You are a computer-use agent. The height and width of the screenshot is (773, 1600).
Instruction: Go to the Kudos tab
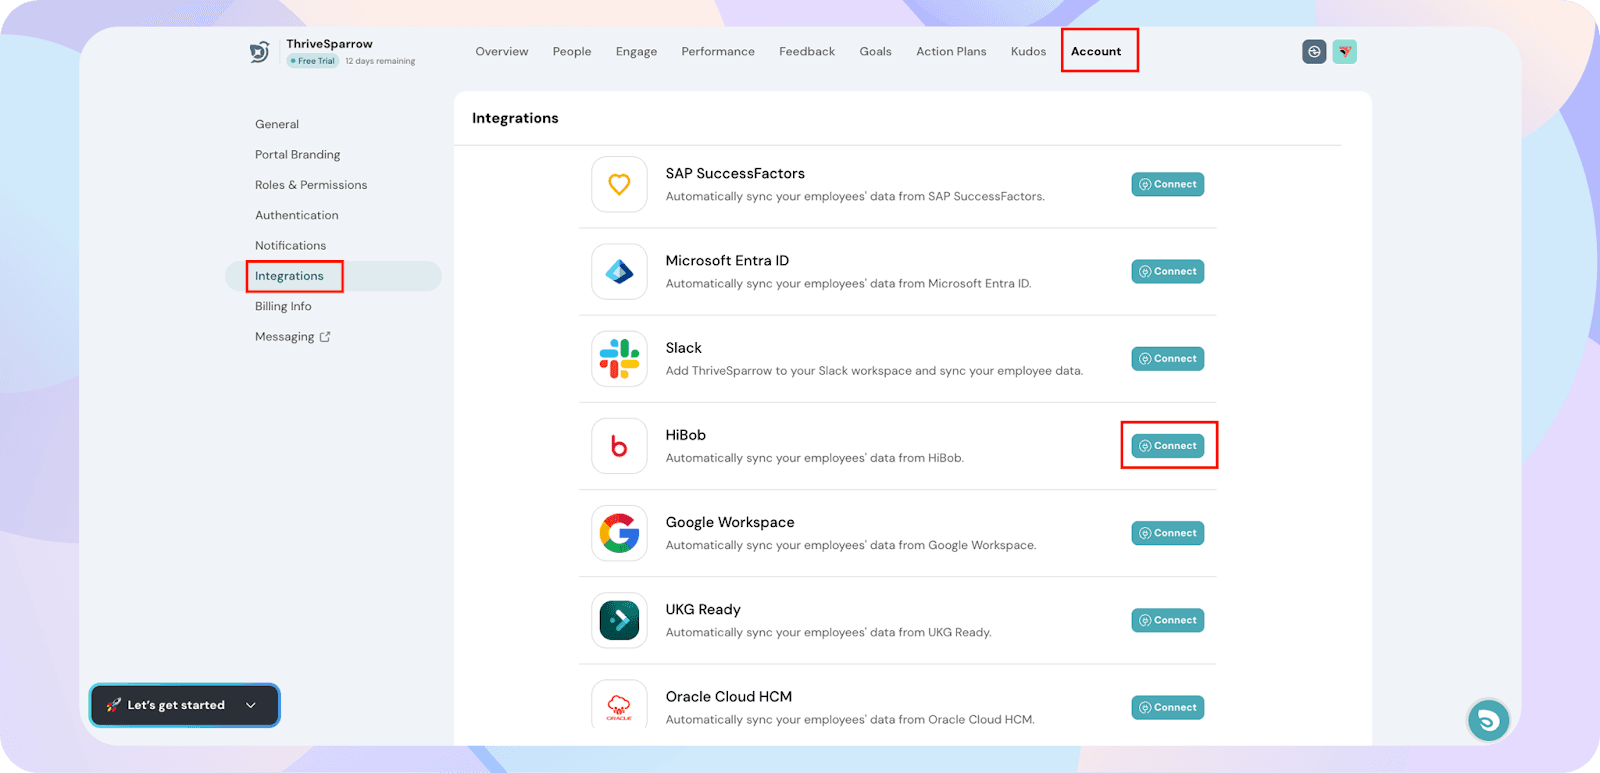click(1028, 52)
